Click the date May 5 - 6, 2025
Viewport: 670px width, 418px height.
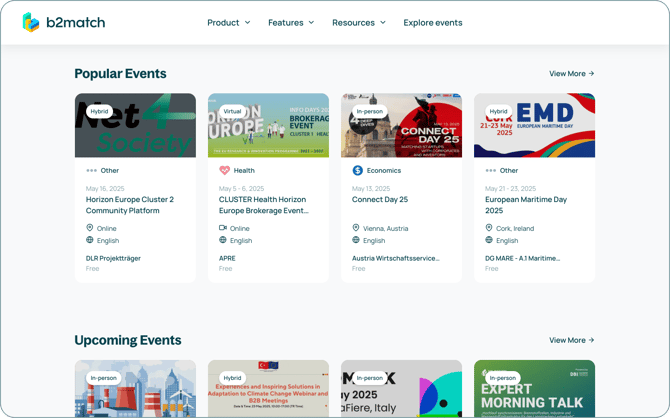click(x=241, y=188)
